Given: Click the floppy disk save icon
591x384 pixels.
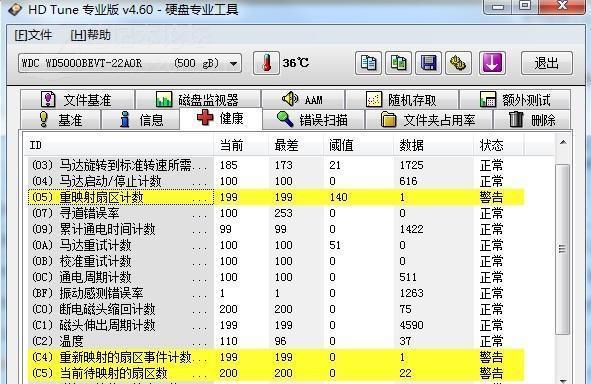Looking at the screenshot, I should tap(429, 63).
